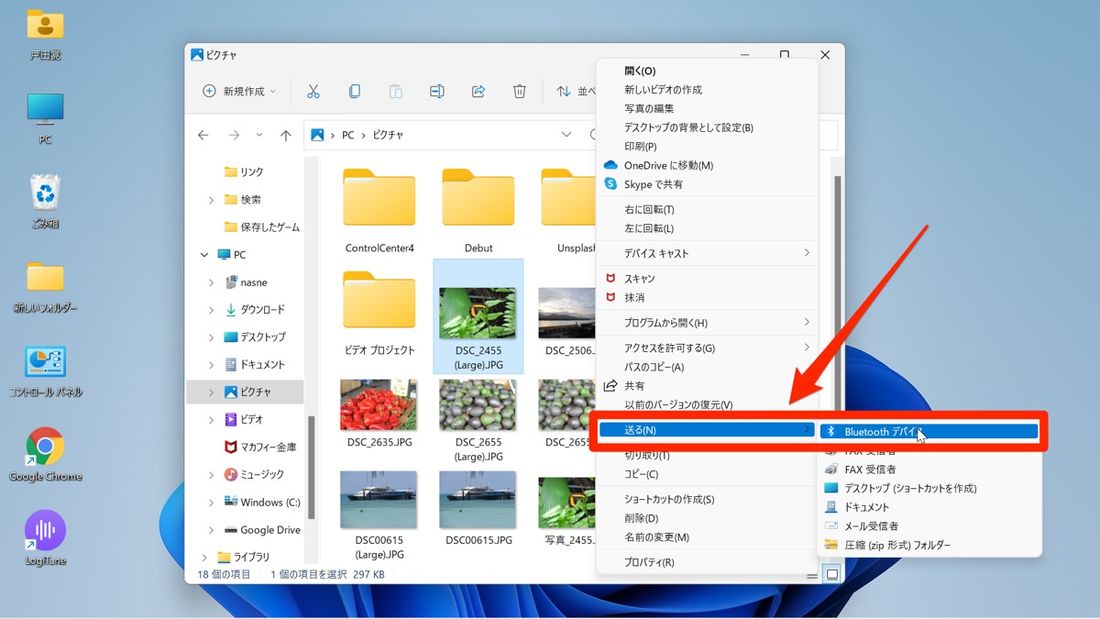The width and height of the screenshot is (1100, 619).
Task: Choose Skype で共有 in context menu
Action: point(707,185)
